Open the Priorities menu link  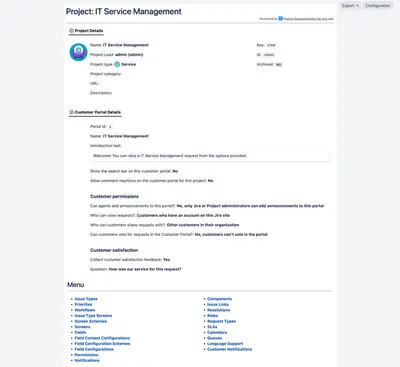pos(83,305)
